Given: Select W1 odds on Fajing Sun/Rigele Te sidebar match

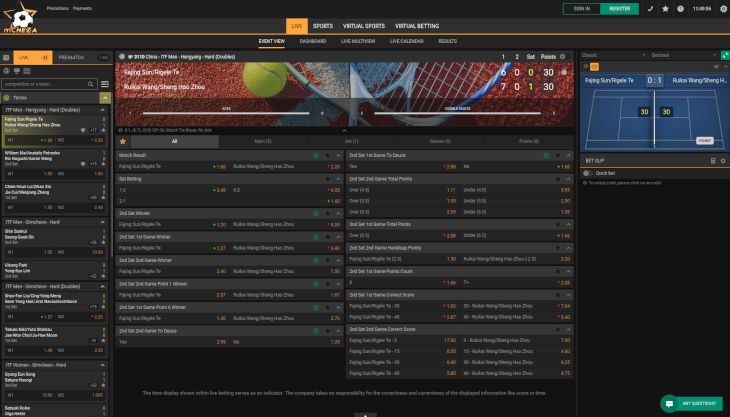Looking at the screenshot, I should click(30, 140).
